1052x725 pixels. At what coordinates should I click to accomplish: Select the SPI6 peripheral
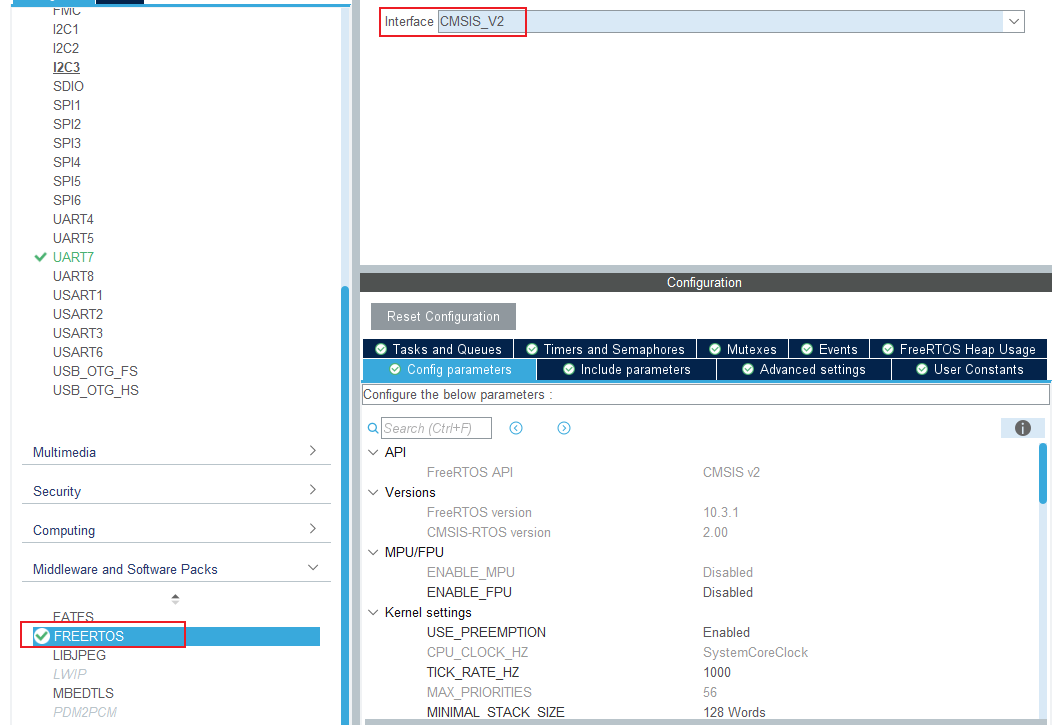tap(67, 200)
